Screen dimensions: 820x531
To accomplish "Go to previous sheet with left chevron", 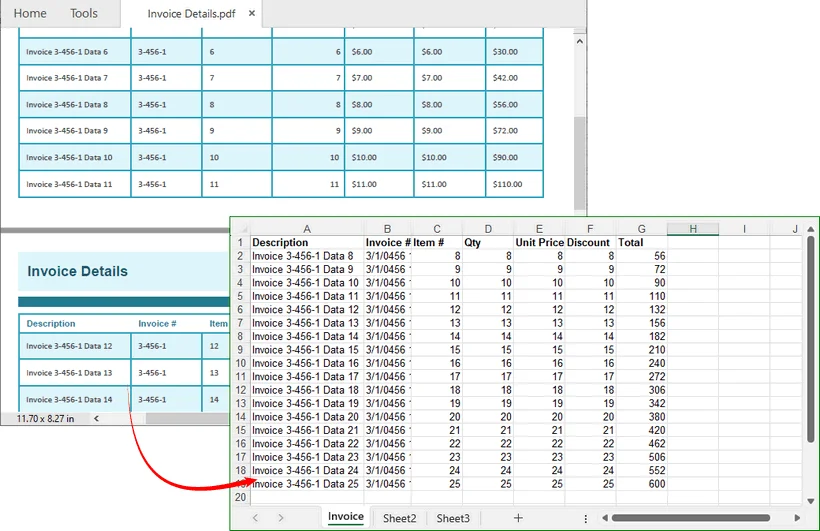I will [x=255, y=517].
